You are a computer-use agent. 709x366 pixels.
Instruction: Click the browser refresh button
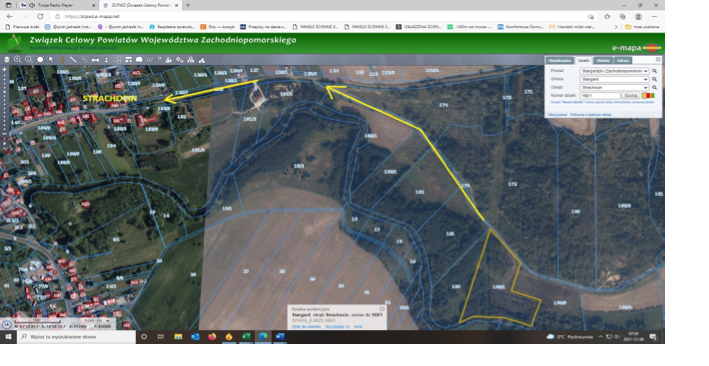(x=40, y=16)
